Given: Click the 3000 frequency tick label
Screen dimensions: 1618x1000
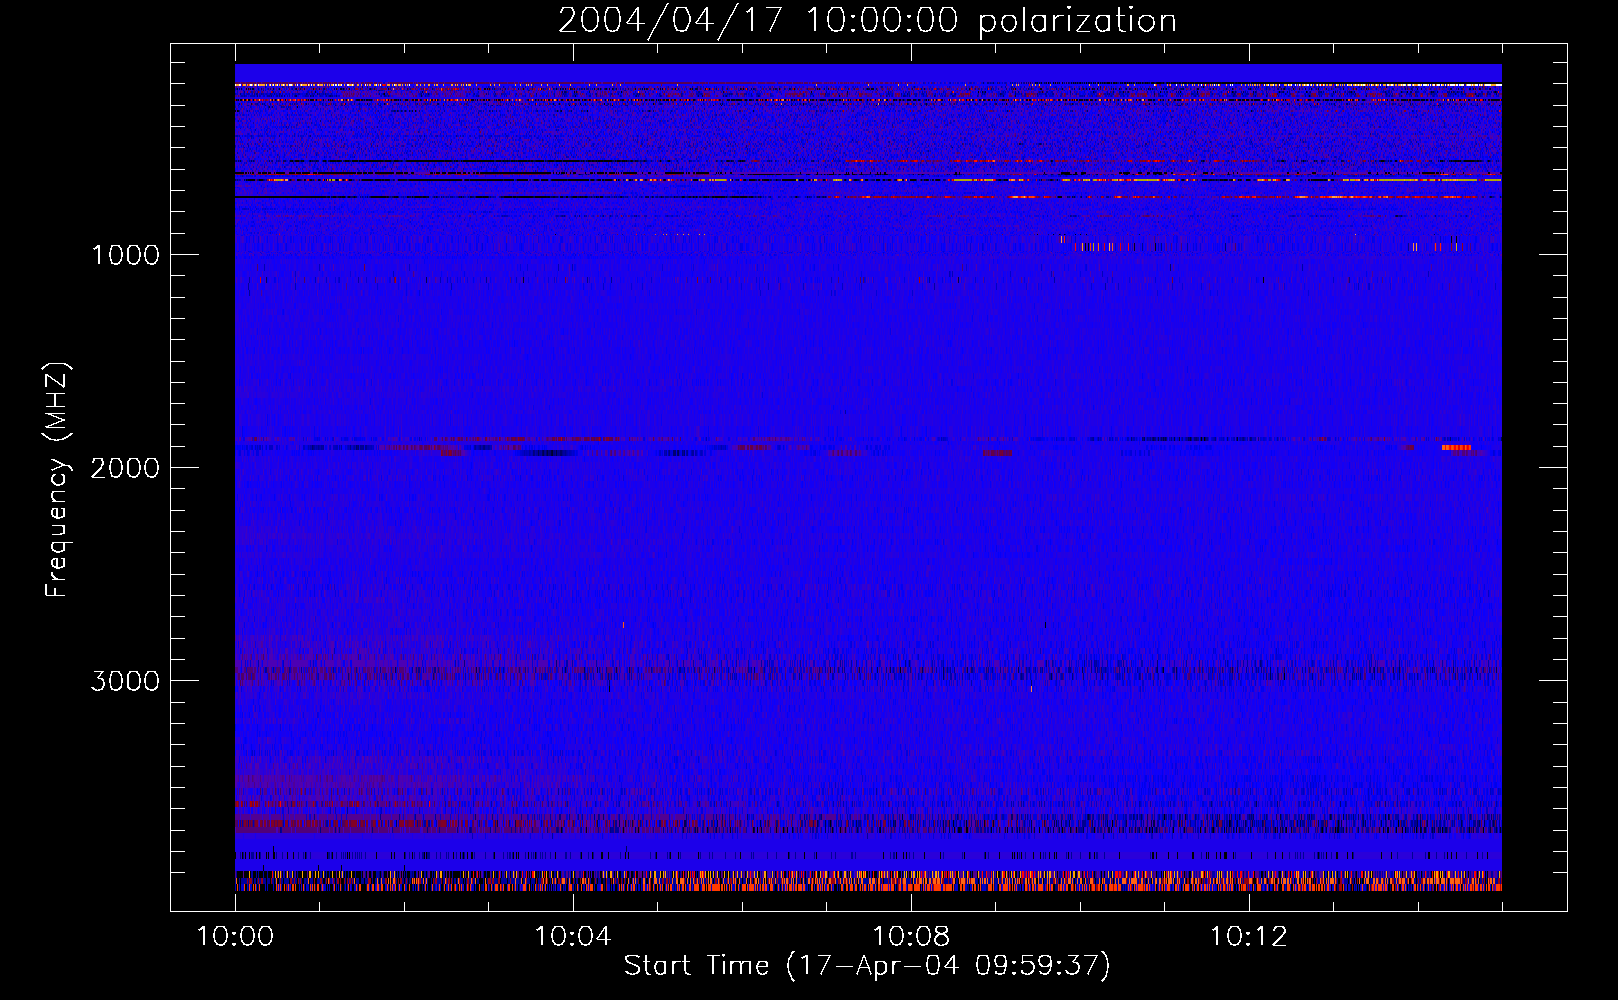Looking at the screenshot, I should tap(125, 681).
